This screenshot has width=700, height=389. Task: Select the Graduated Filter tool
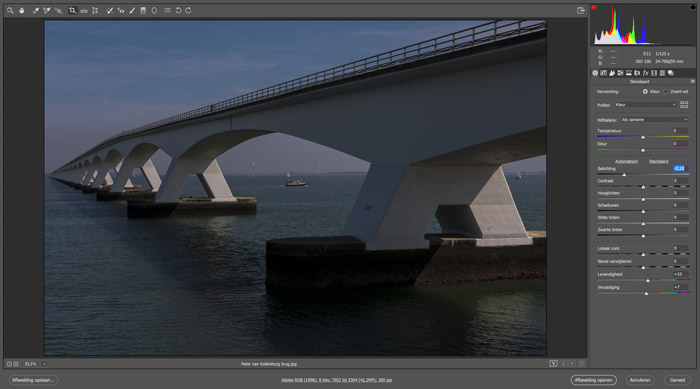pos(143,10)
